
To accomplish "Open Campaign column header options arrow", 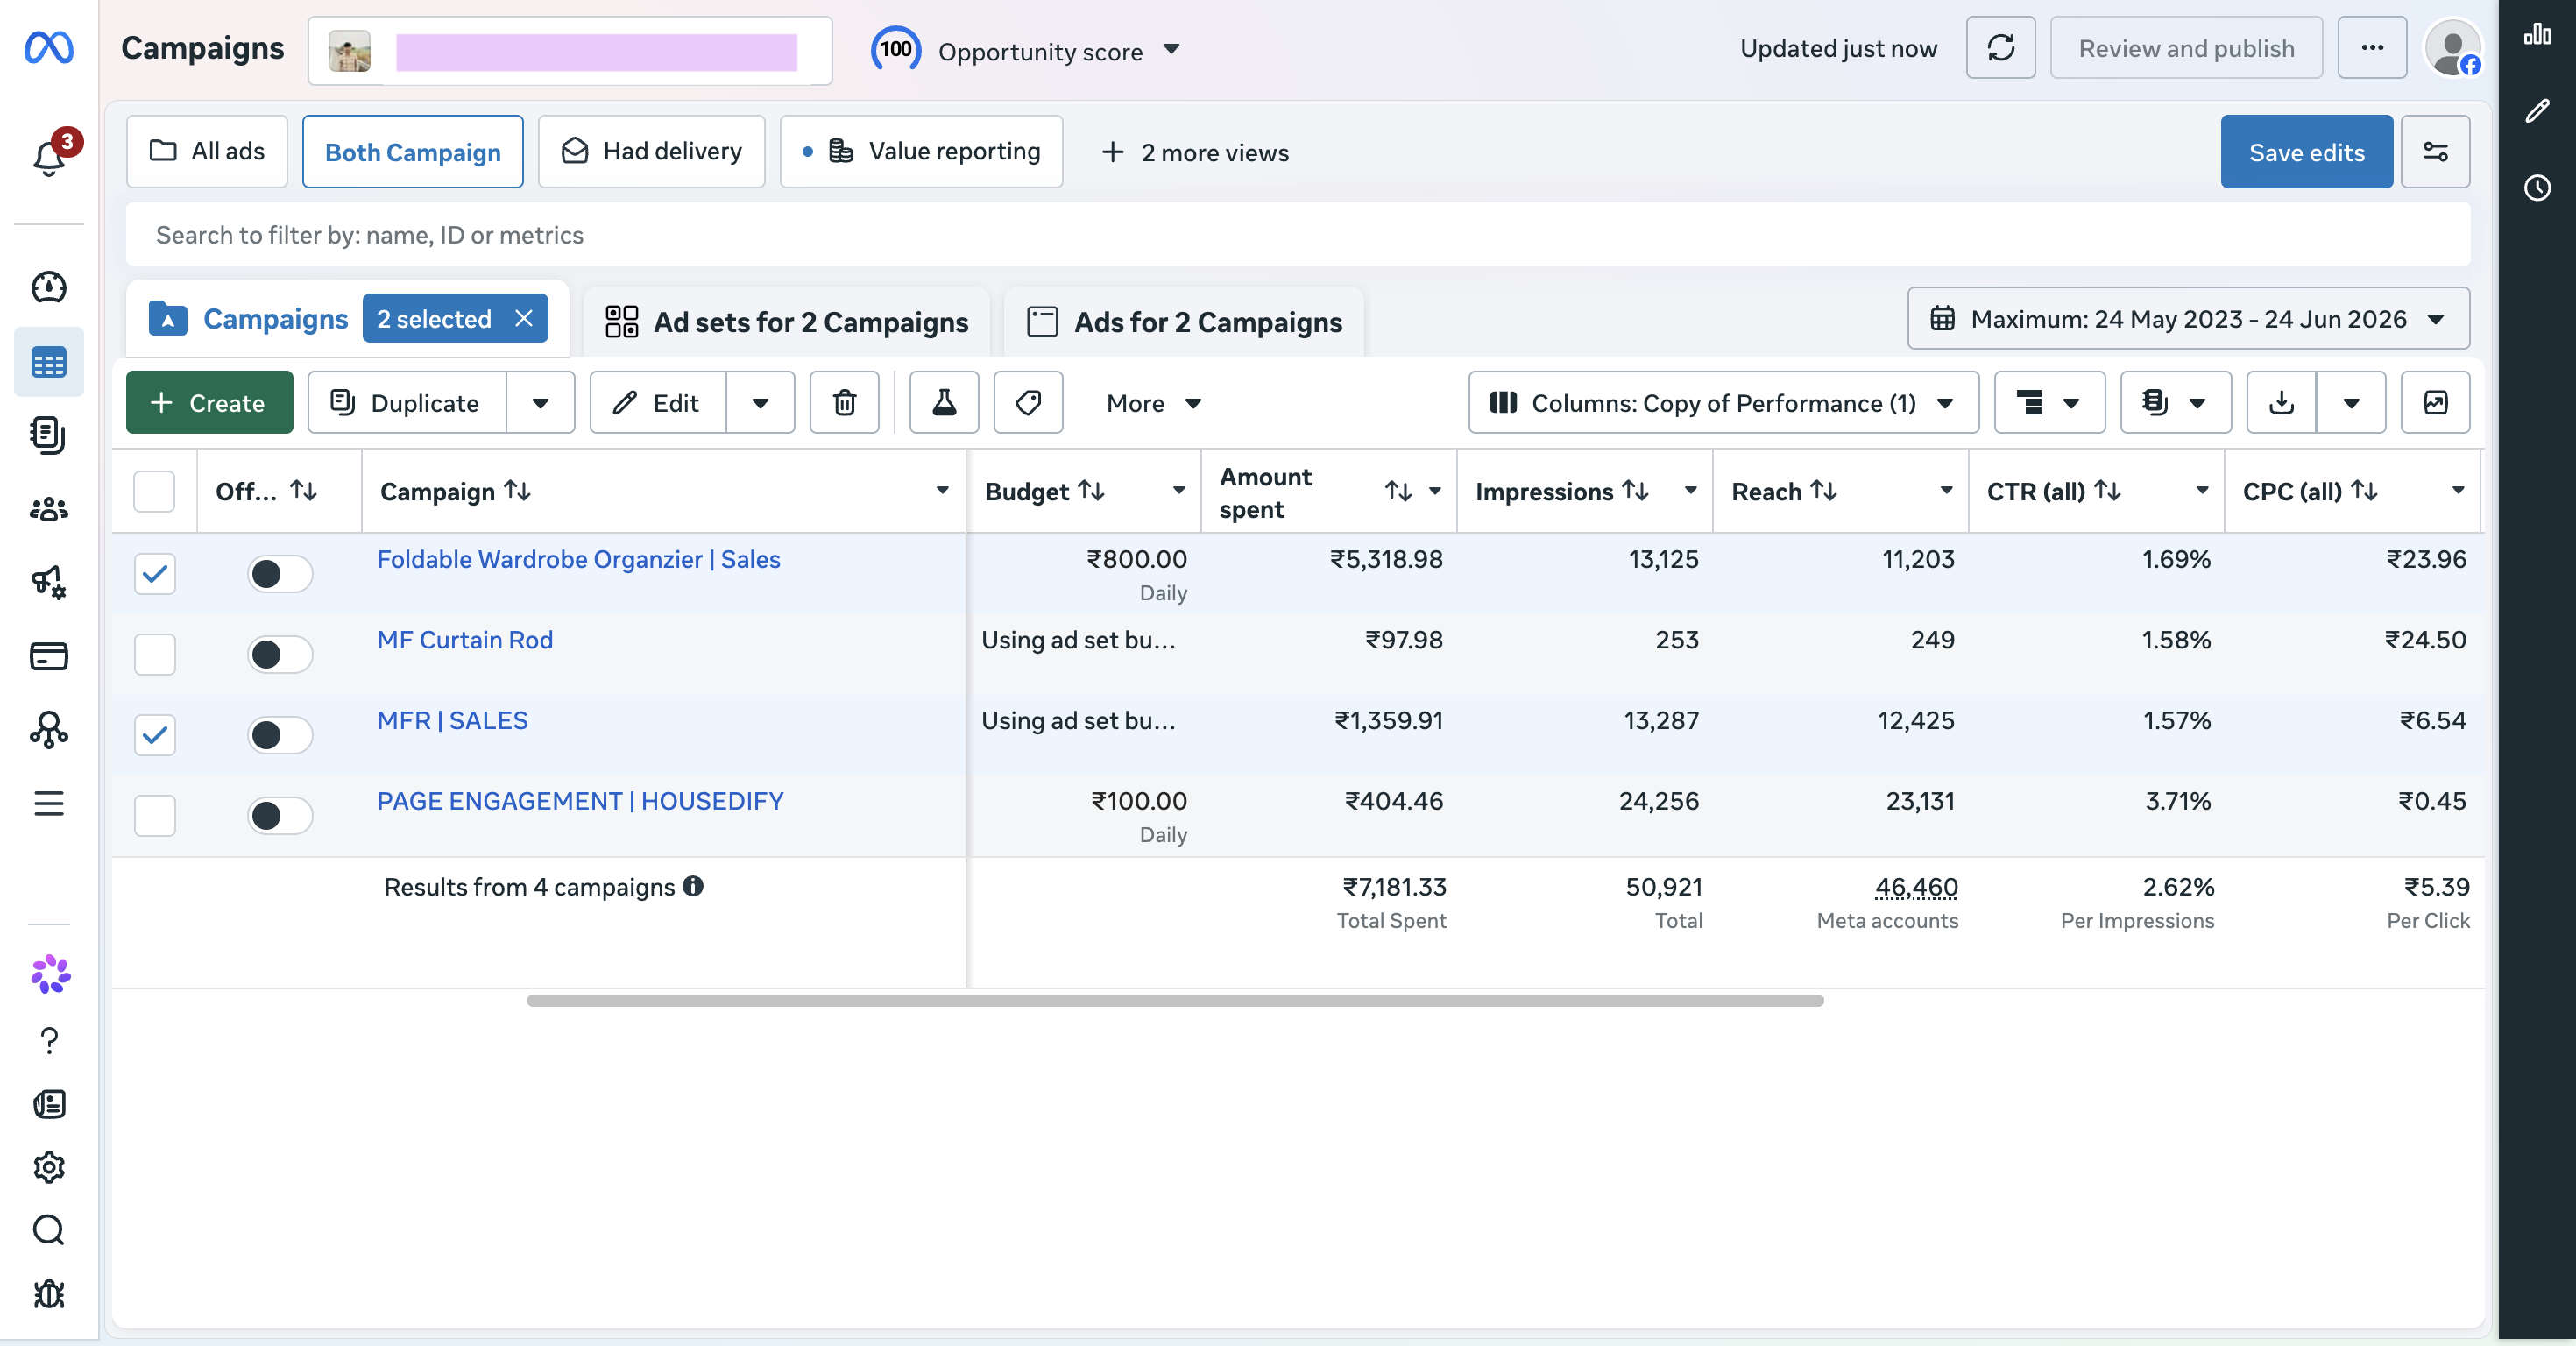I will point(942,490).
